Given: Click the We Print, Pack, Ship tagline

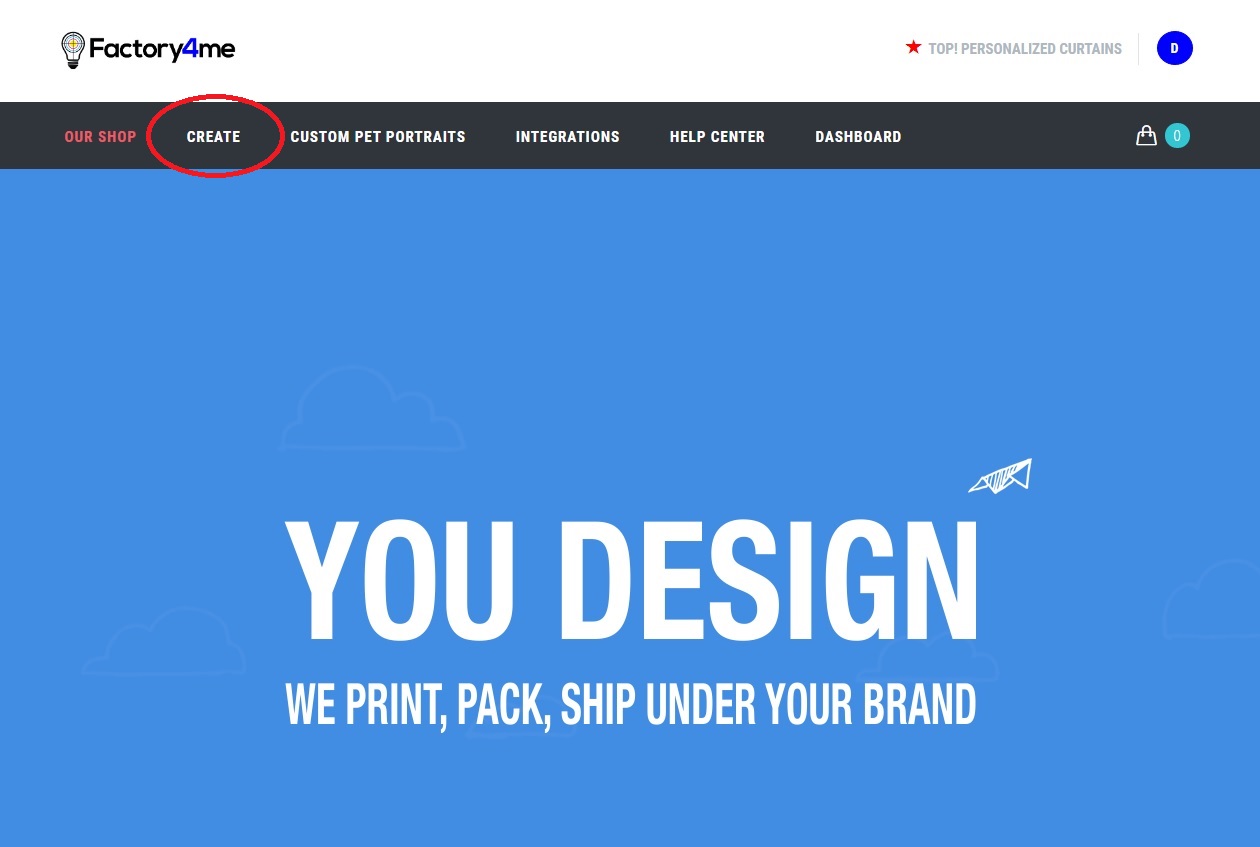Looking at the screenshot, I should tap(631, 704).
